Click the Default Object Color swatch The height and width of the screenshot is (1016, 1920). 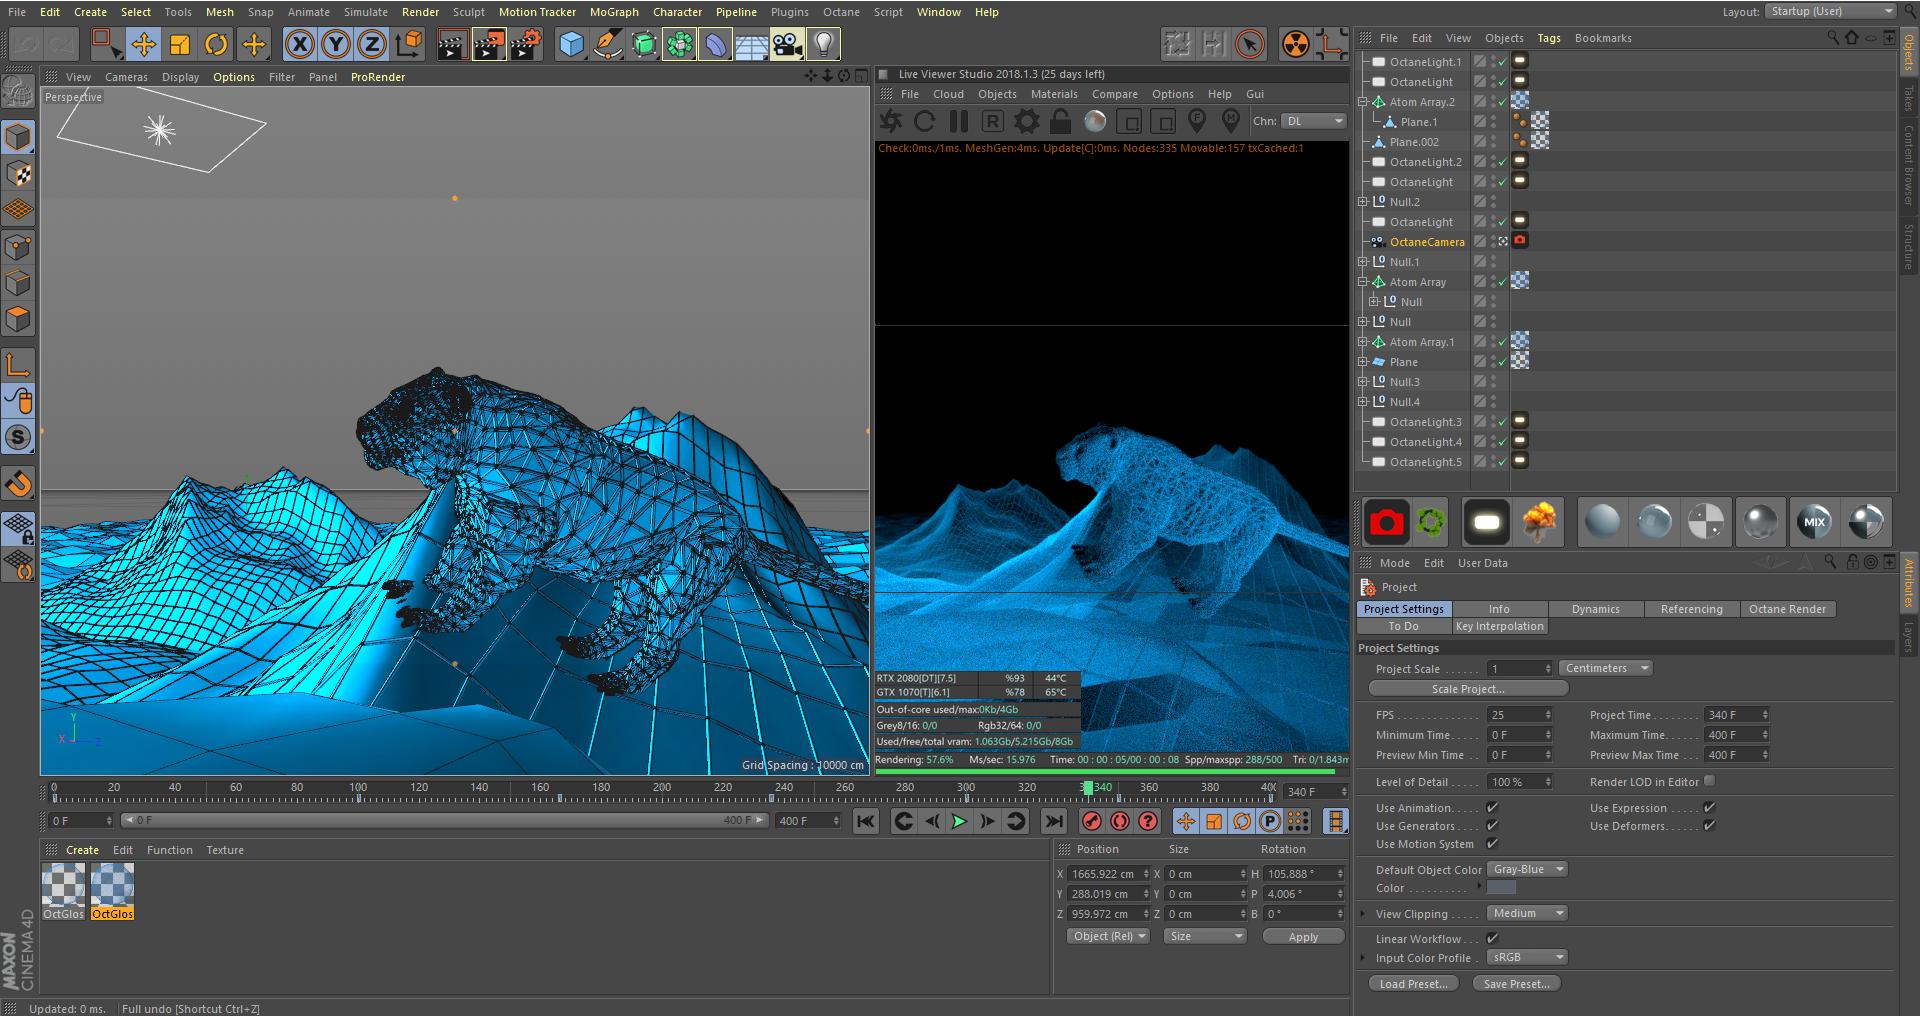click(1501, 888)
